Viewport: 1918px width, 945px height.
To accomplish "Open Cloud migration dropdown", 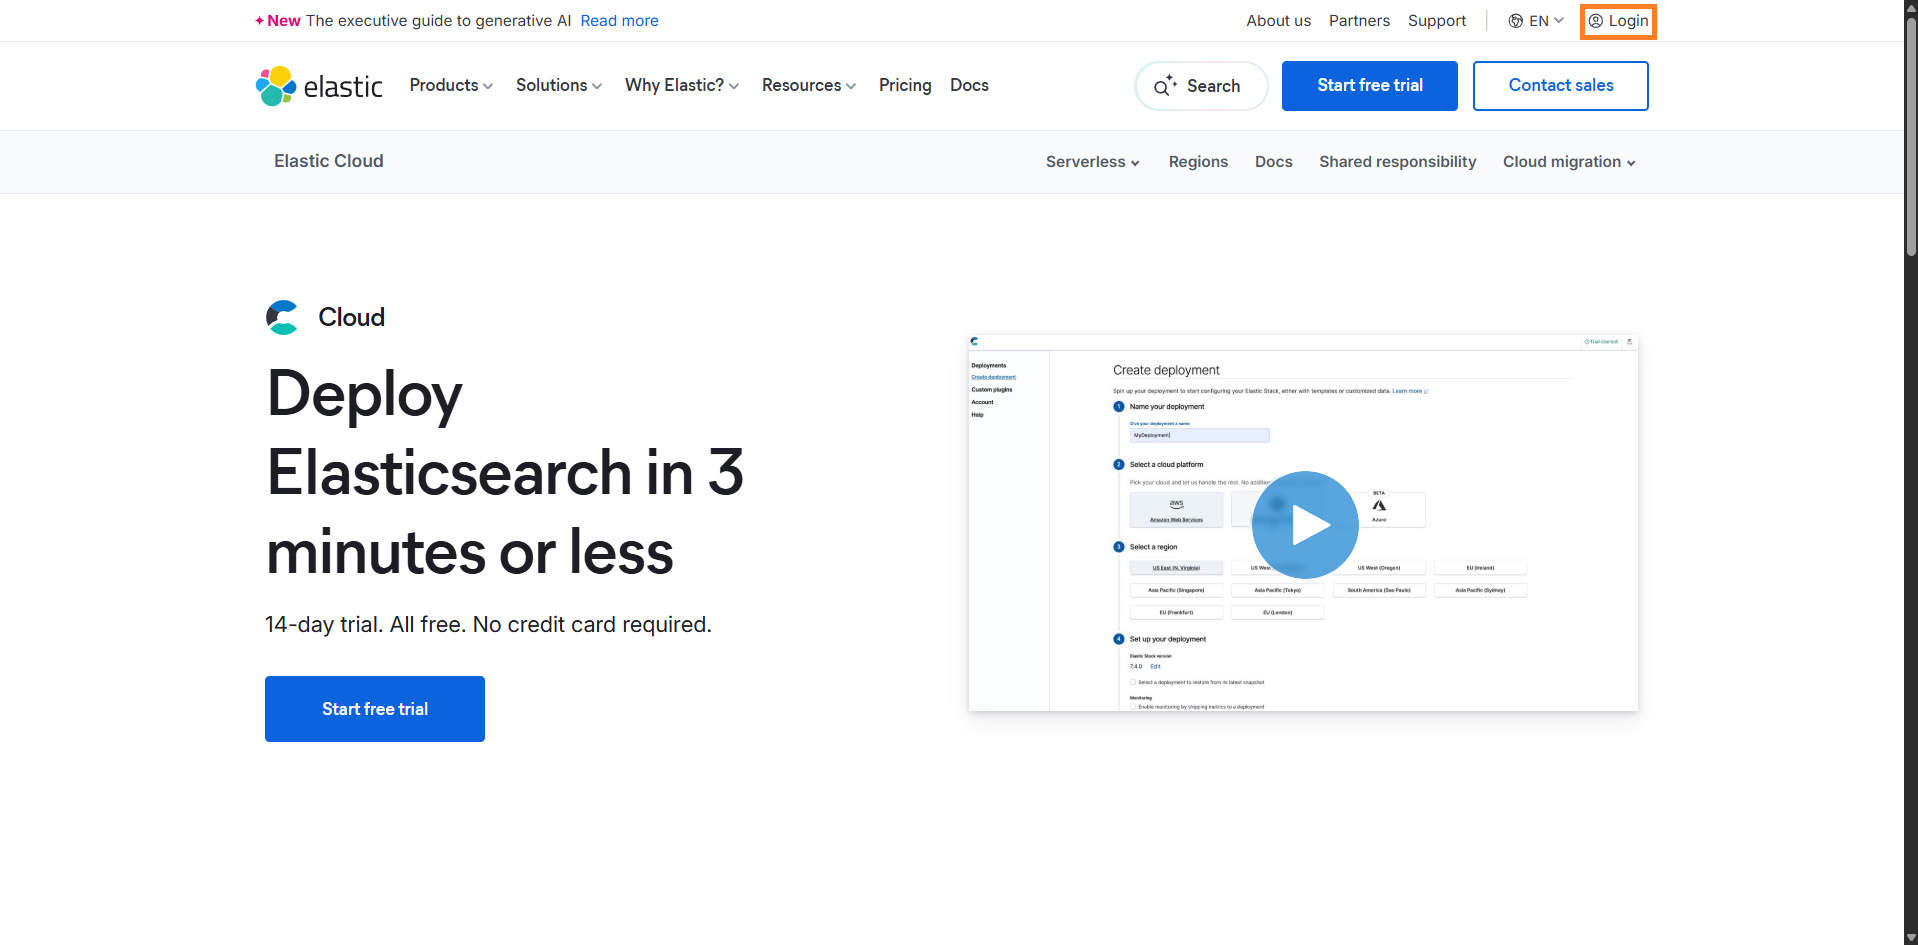I will (x=1568, y=162).
